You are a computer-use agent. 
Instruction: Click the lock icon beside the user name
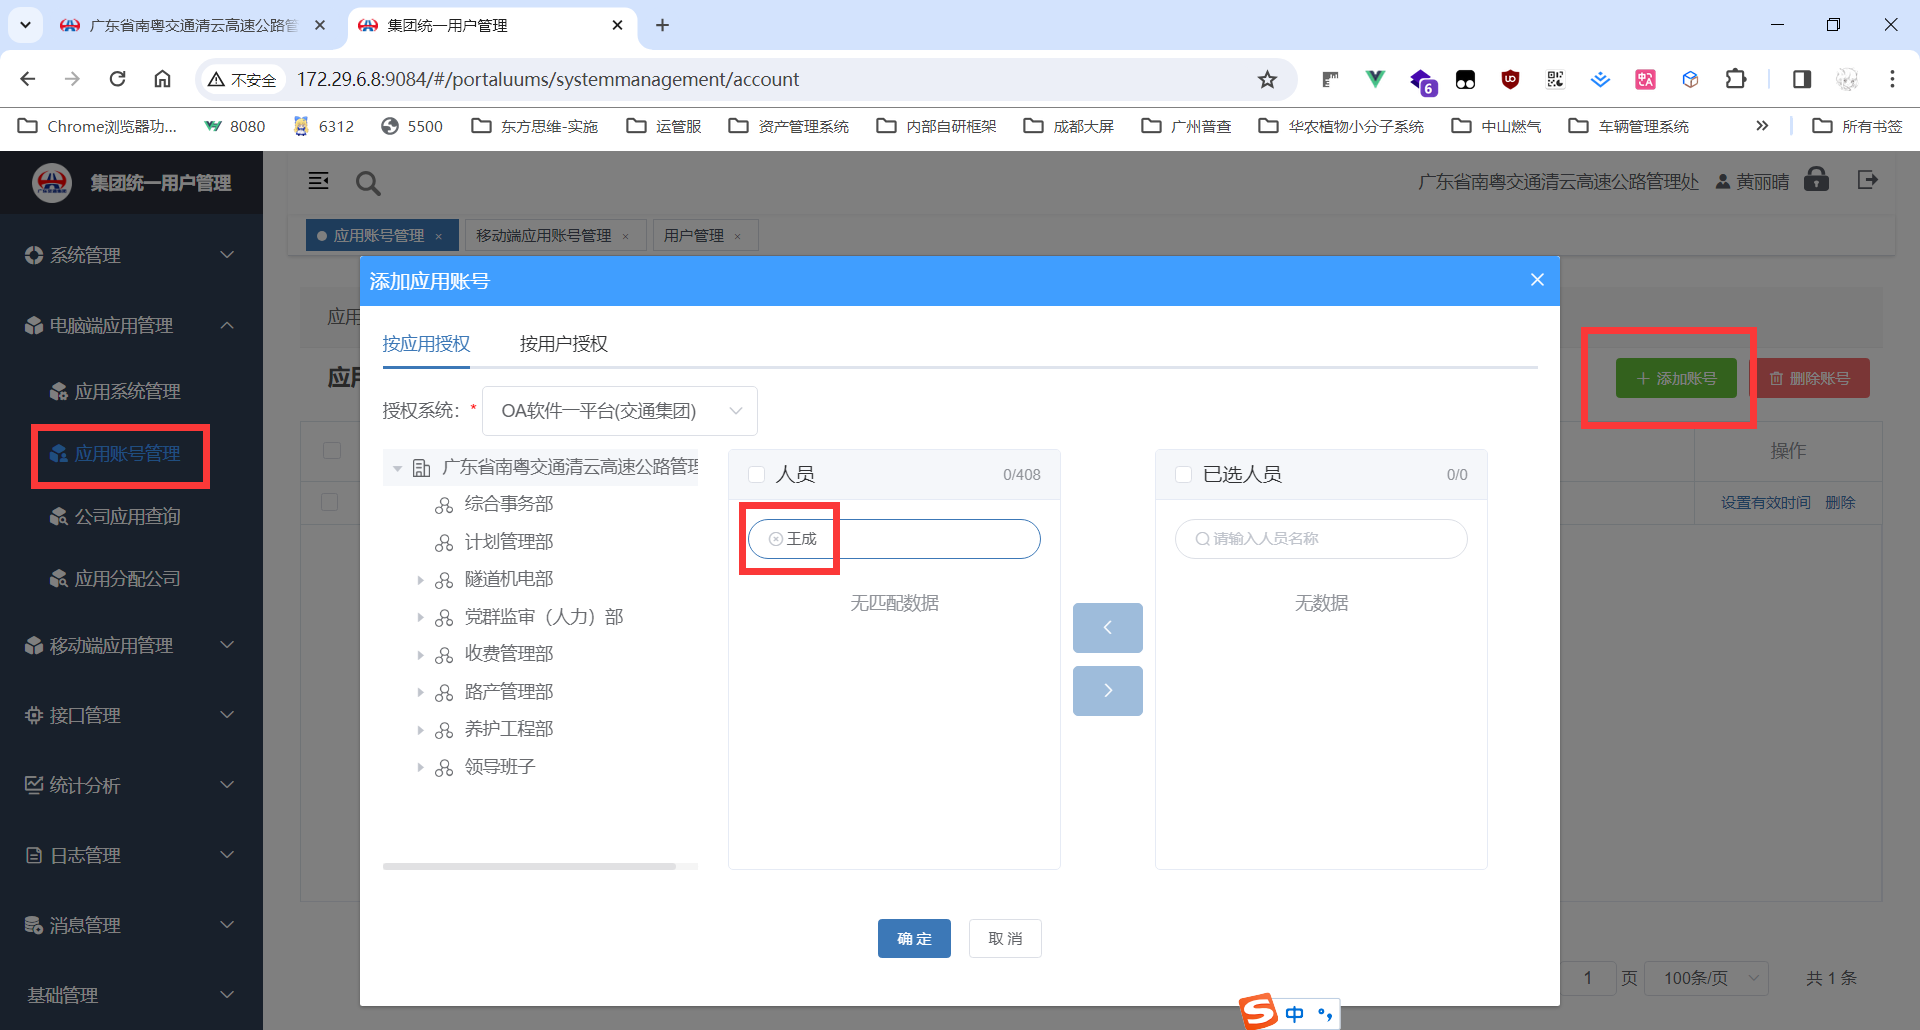click(1816, 180)
